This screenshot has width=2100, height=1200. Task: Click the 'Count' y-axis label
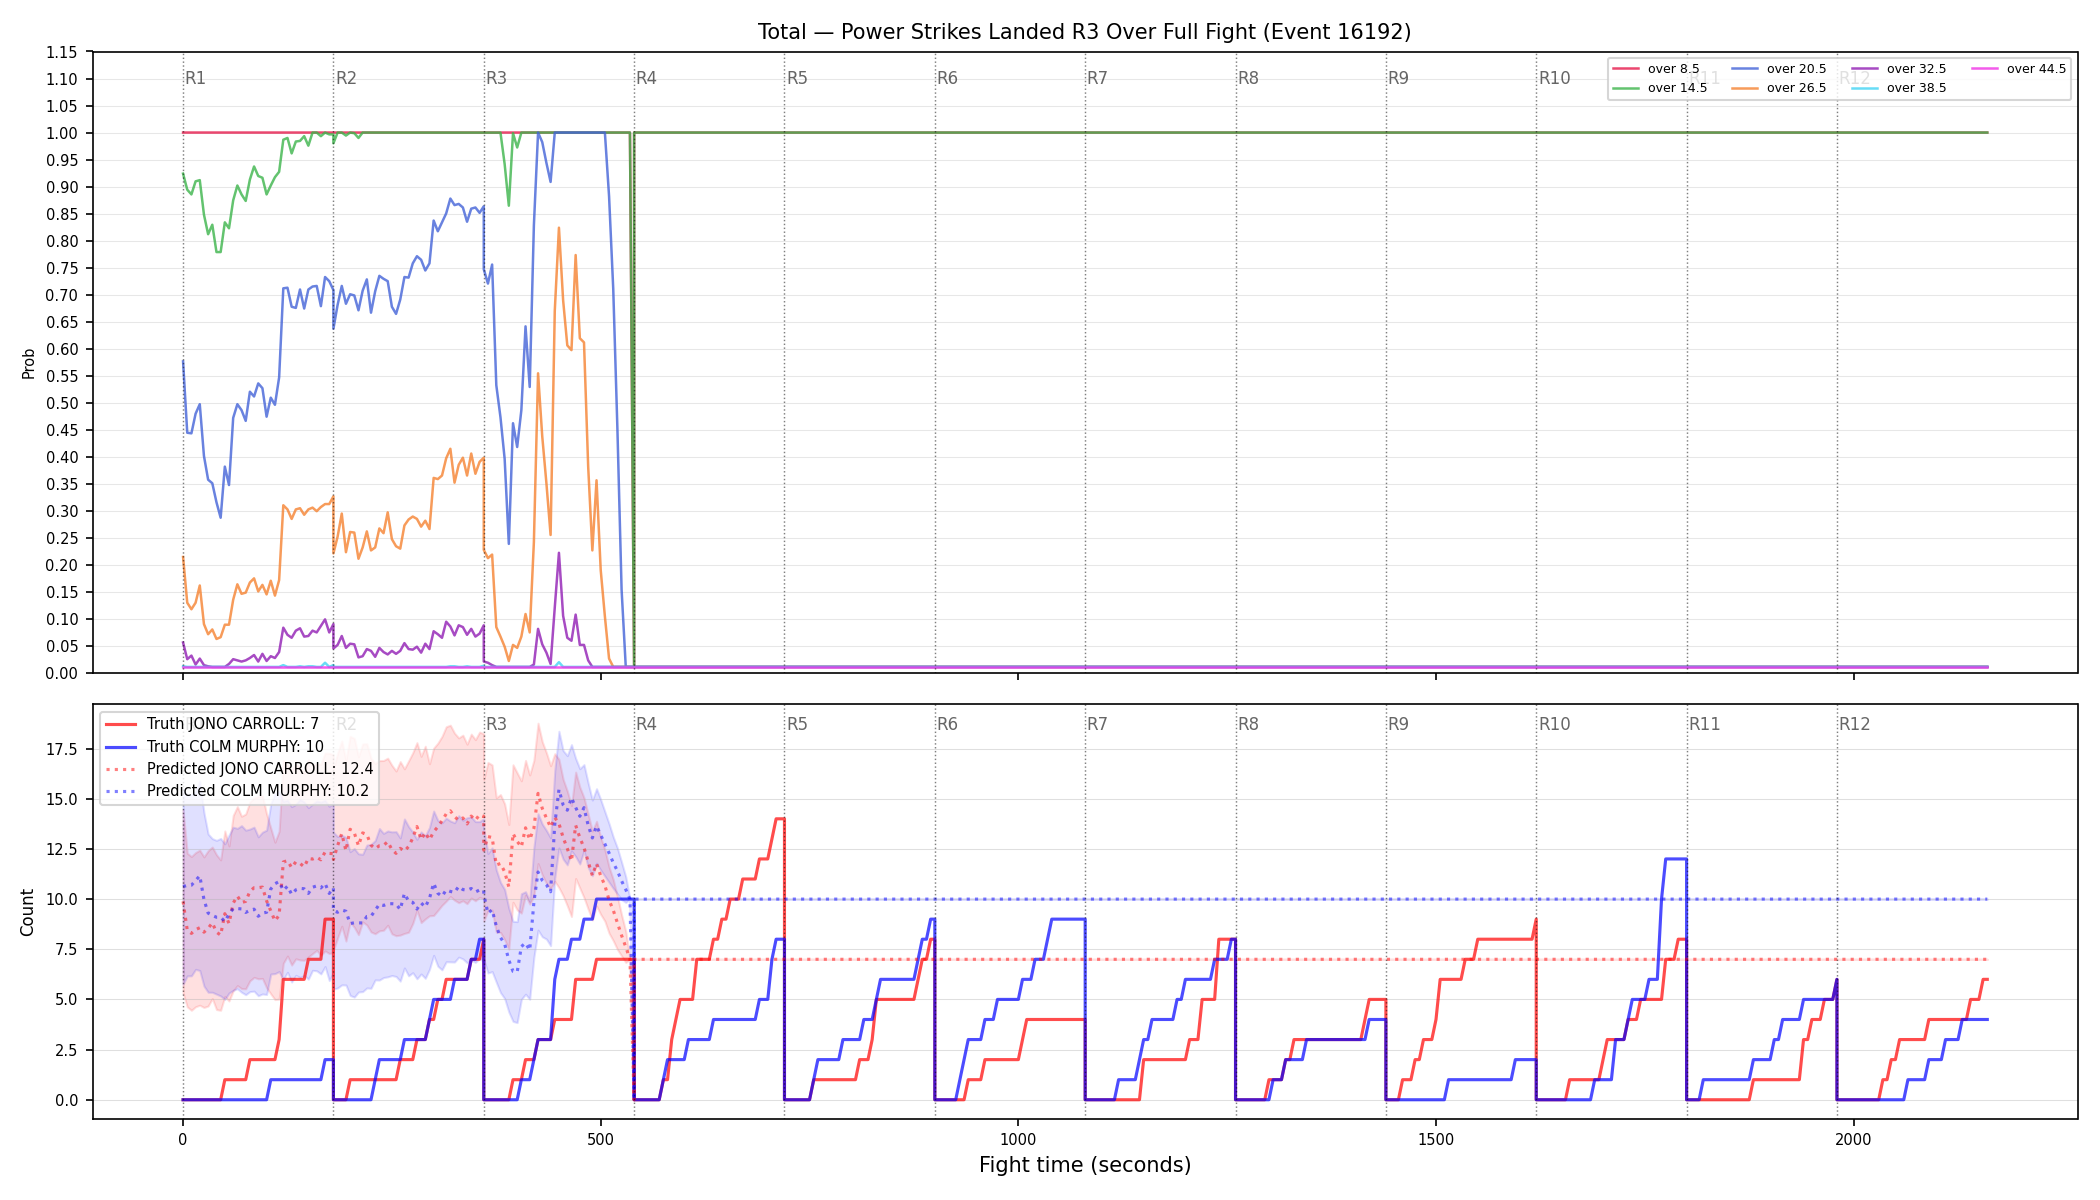click(27, 912)
